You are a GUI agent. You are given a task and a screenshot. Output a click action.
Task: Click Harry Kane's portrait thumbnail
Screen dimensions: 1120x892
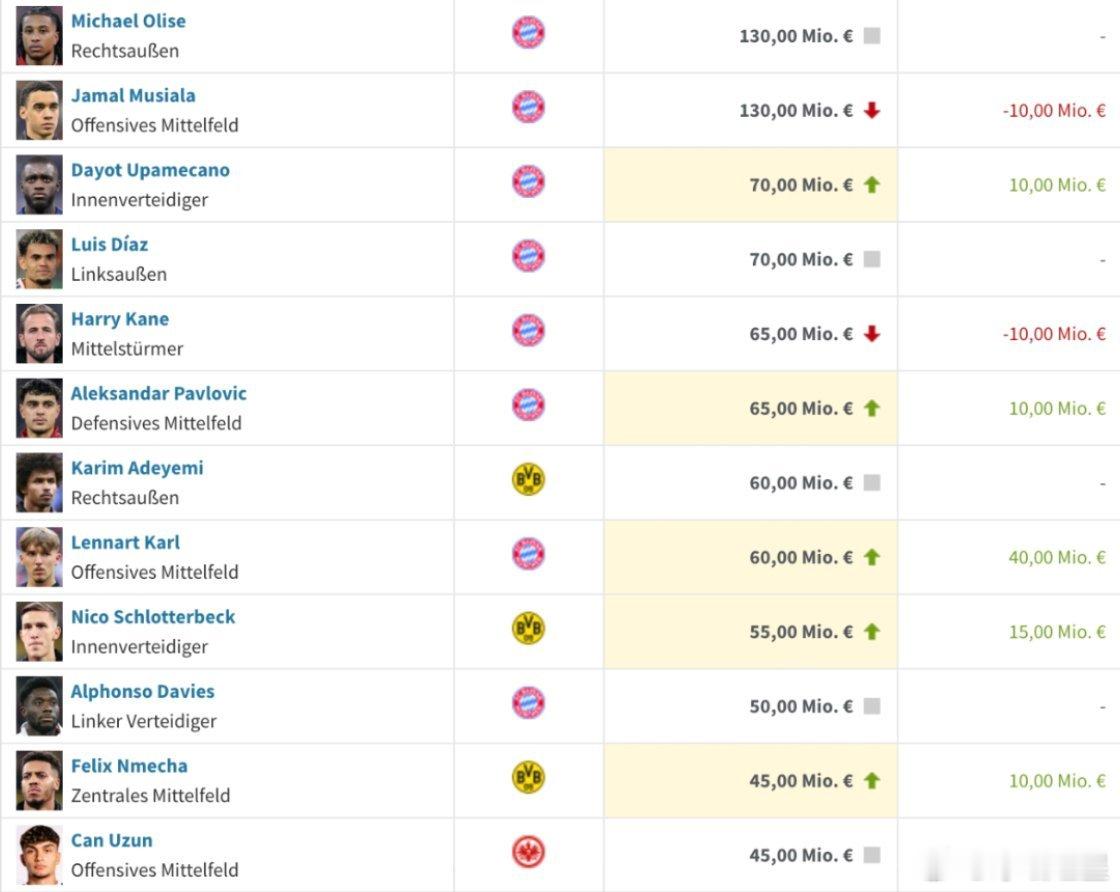[x=39, y=334]
